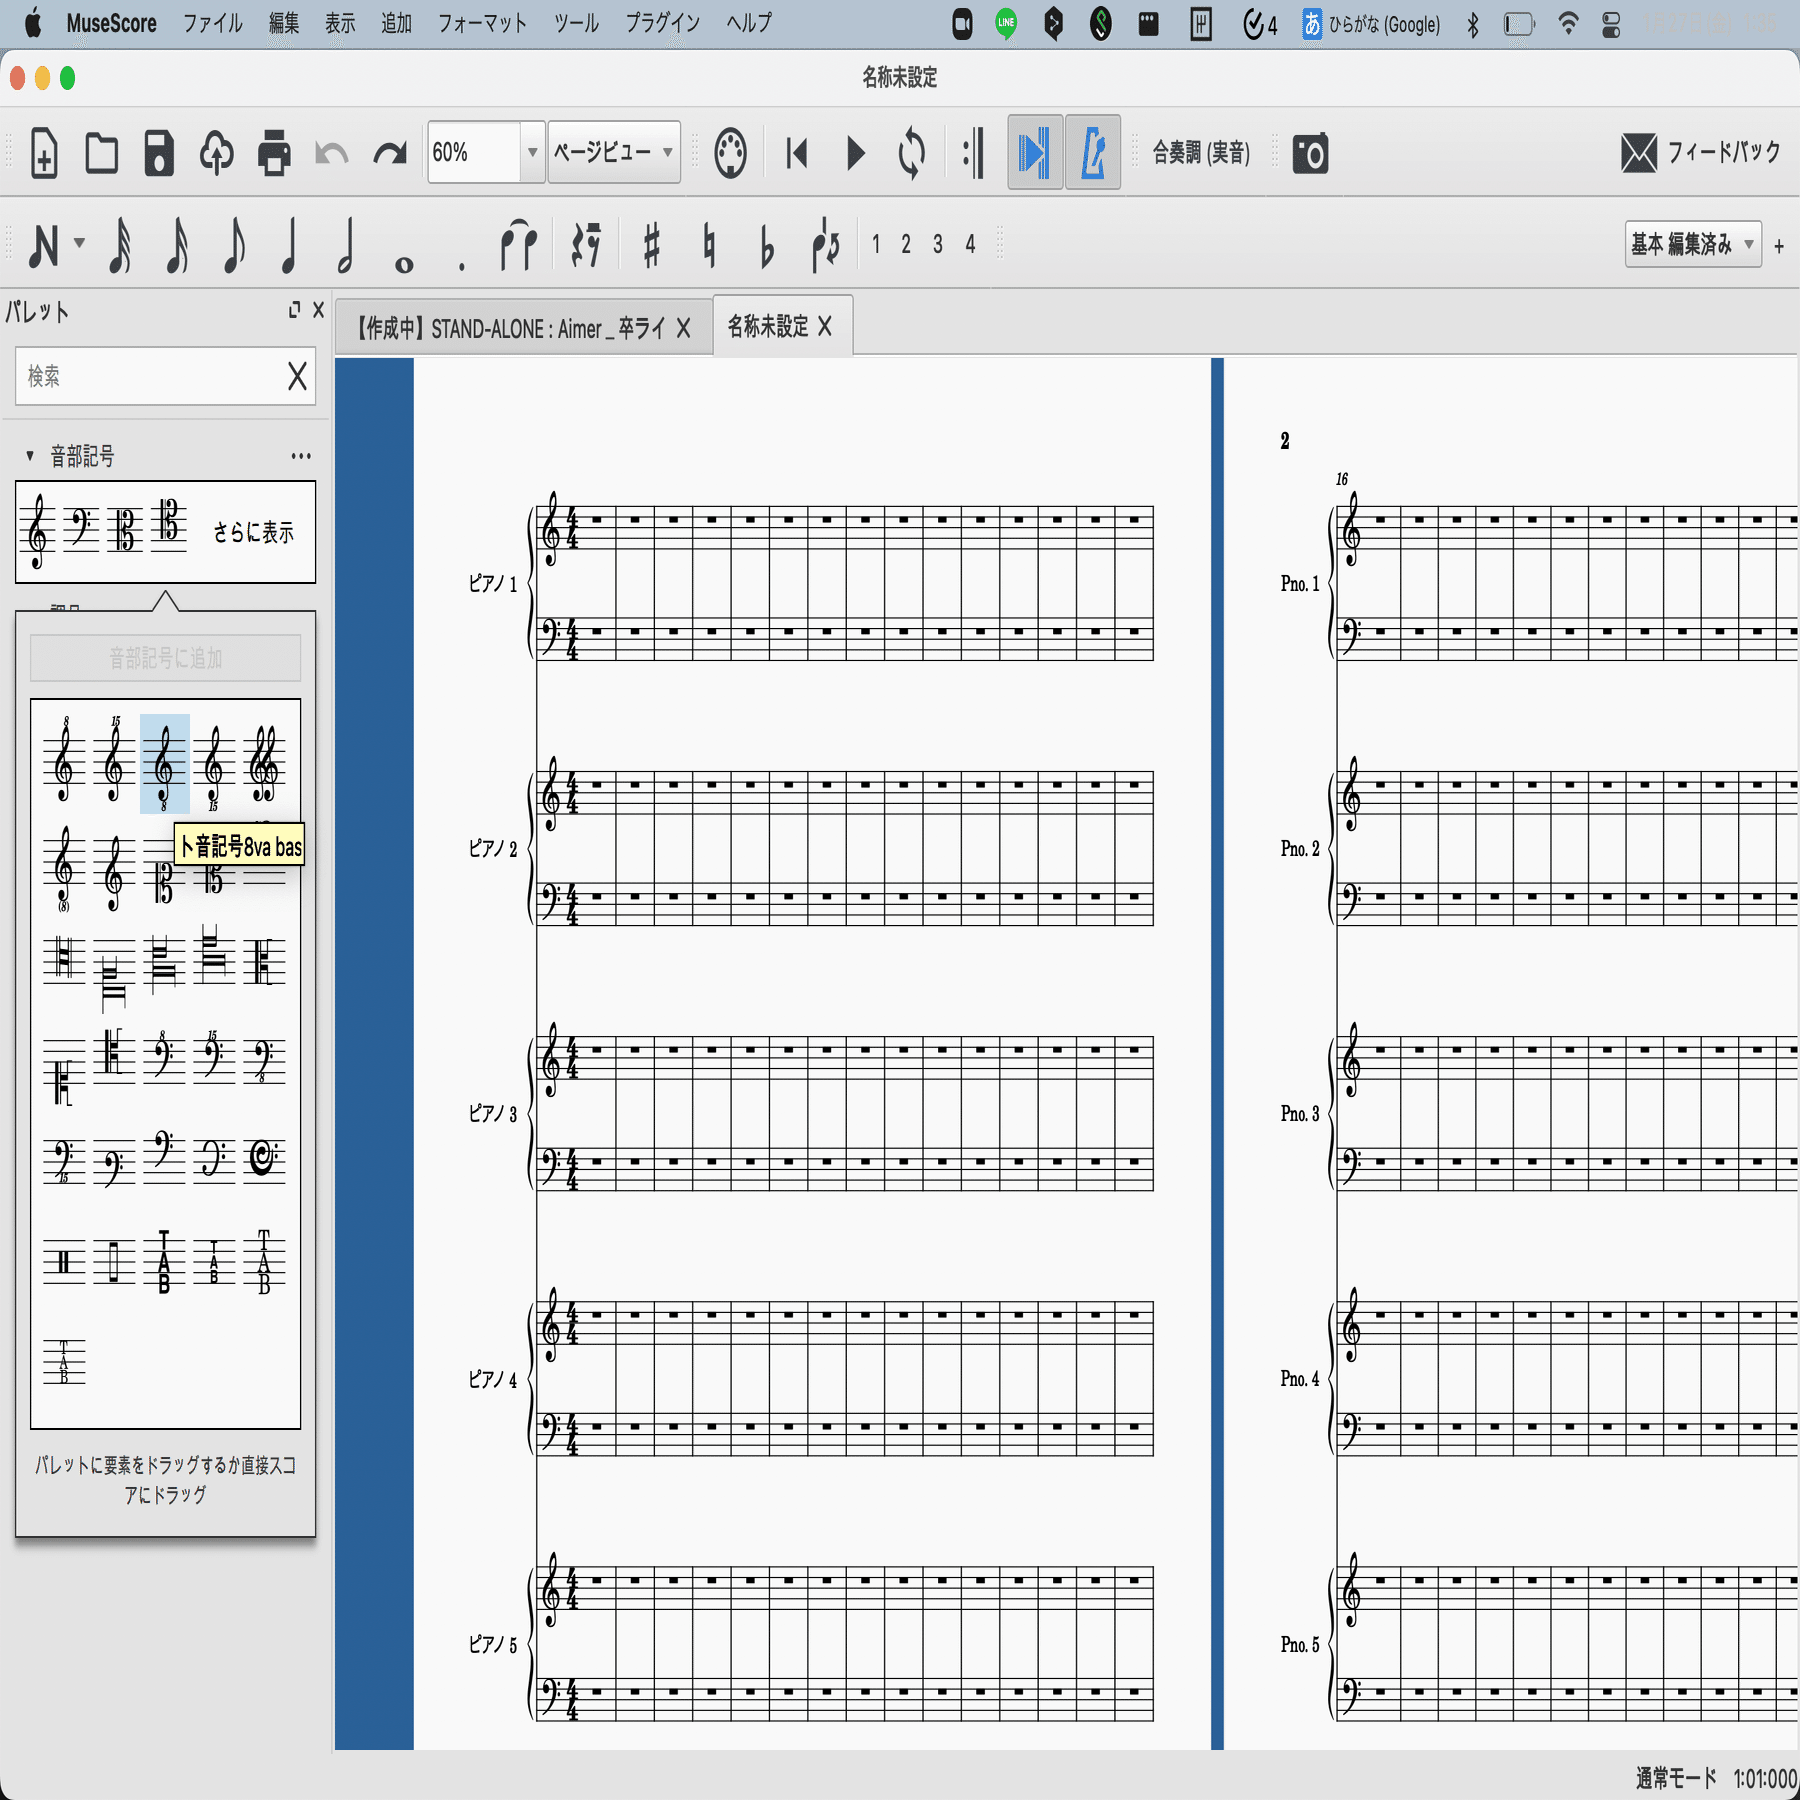Create a new score with toolbar icon
Screen dimensions: 1800x1800
point(44,153)
